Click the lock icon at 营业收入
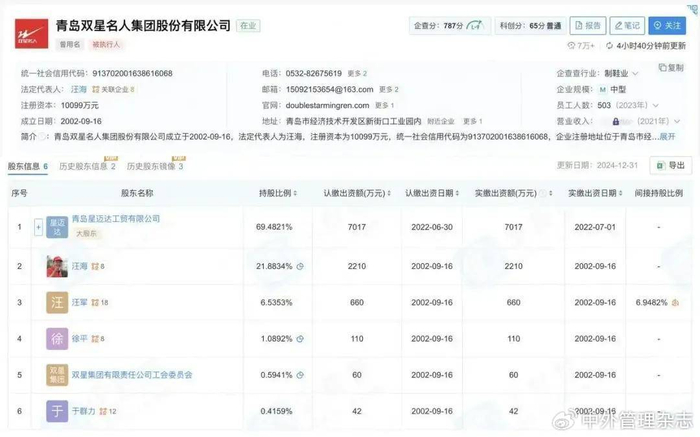 [x=616, y=121]
